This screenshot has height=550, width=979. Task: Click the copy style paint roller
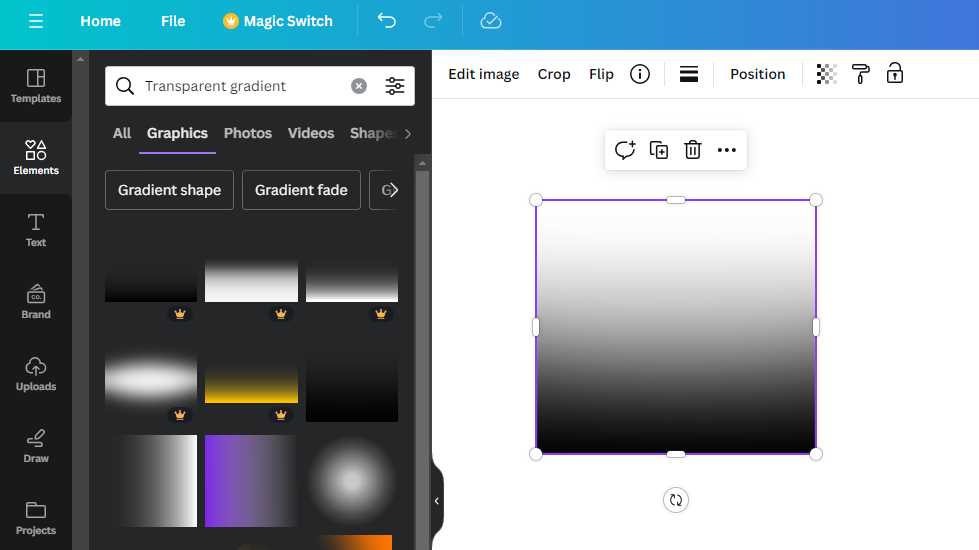point(860,74)
